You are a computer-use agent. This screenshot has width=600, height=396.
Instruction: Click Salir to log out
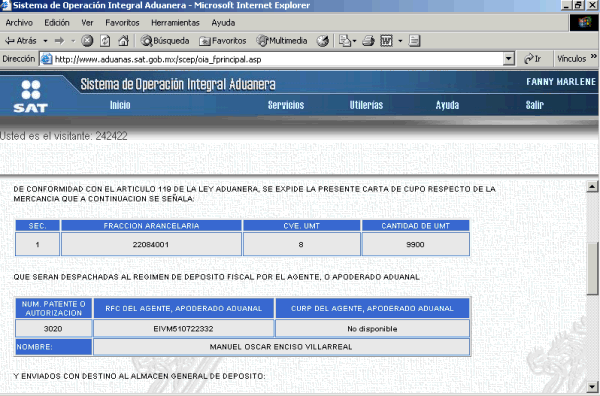coord(535,105)
